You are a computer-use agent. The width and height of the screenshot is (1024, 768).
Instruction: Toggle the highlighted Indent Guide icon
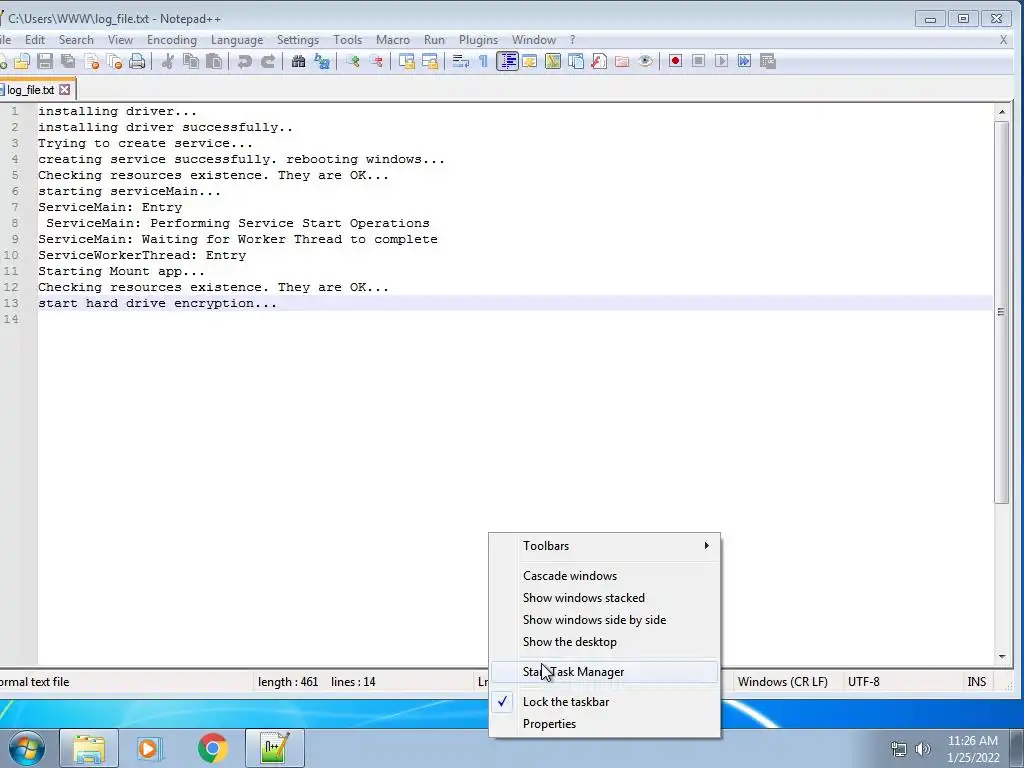pyautogui.click(x=507, y=61)
